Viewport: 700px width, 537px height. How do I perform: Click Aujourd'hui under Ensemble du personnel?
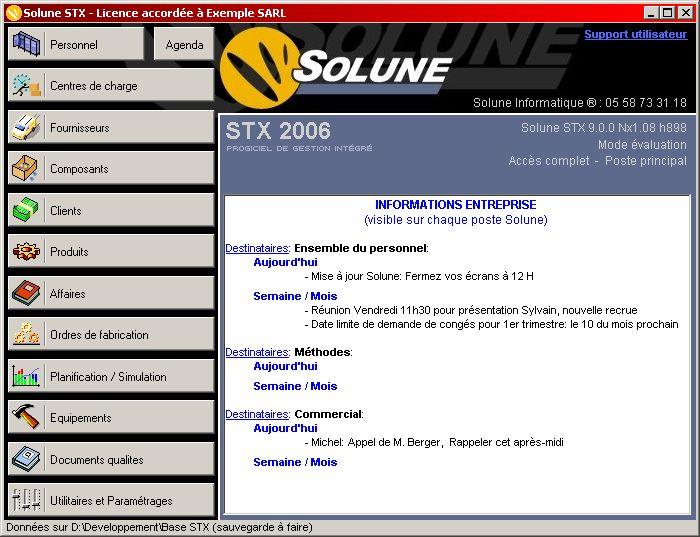(x=285, y=262)
